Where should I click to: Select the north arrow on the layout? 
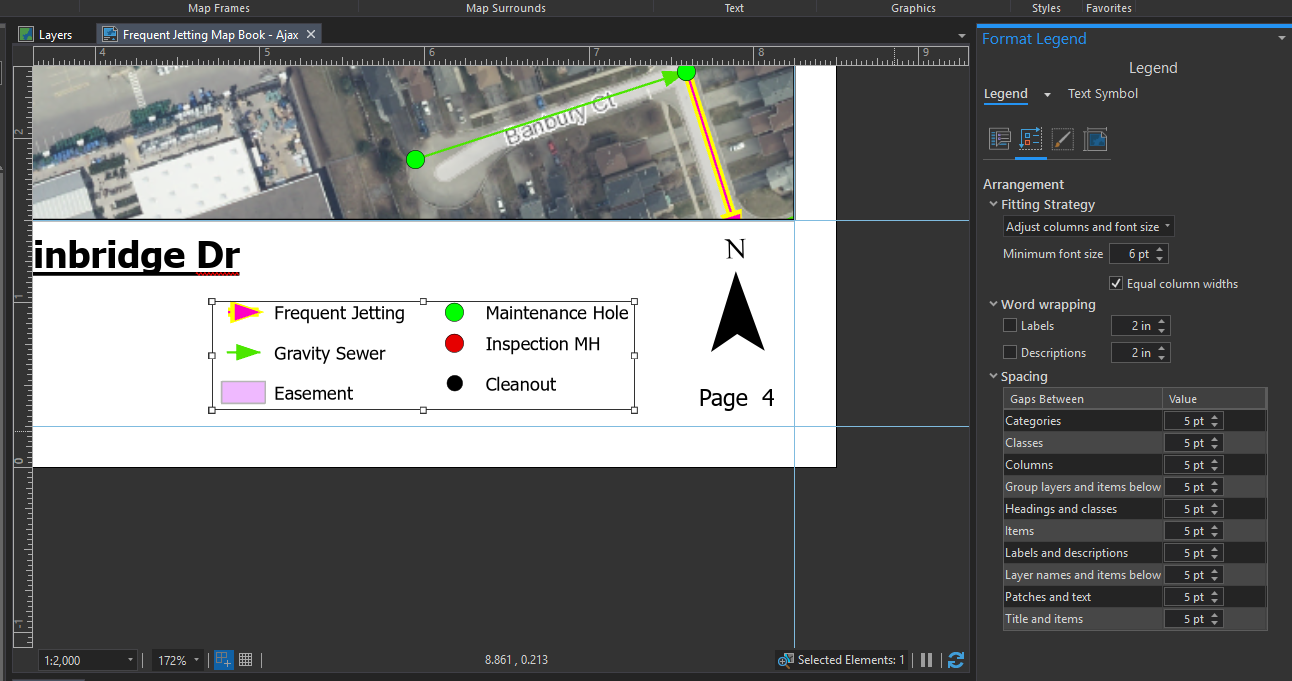click(737, 296)
